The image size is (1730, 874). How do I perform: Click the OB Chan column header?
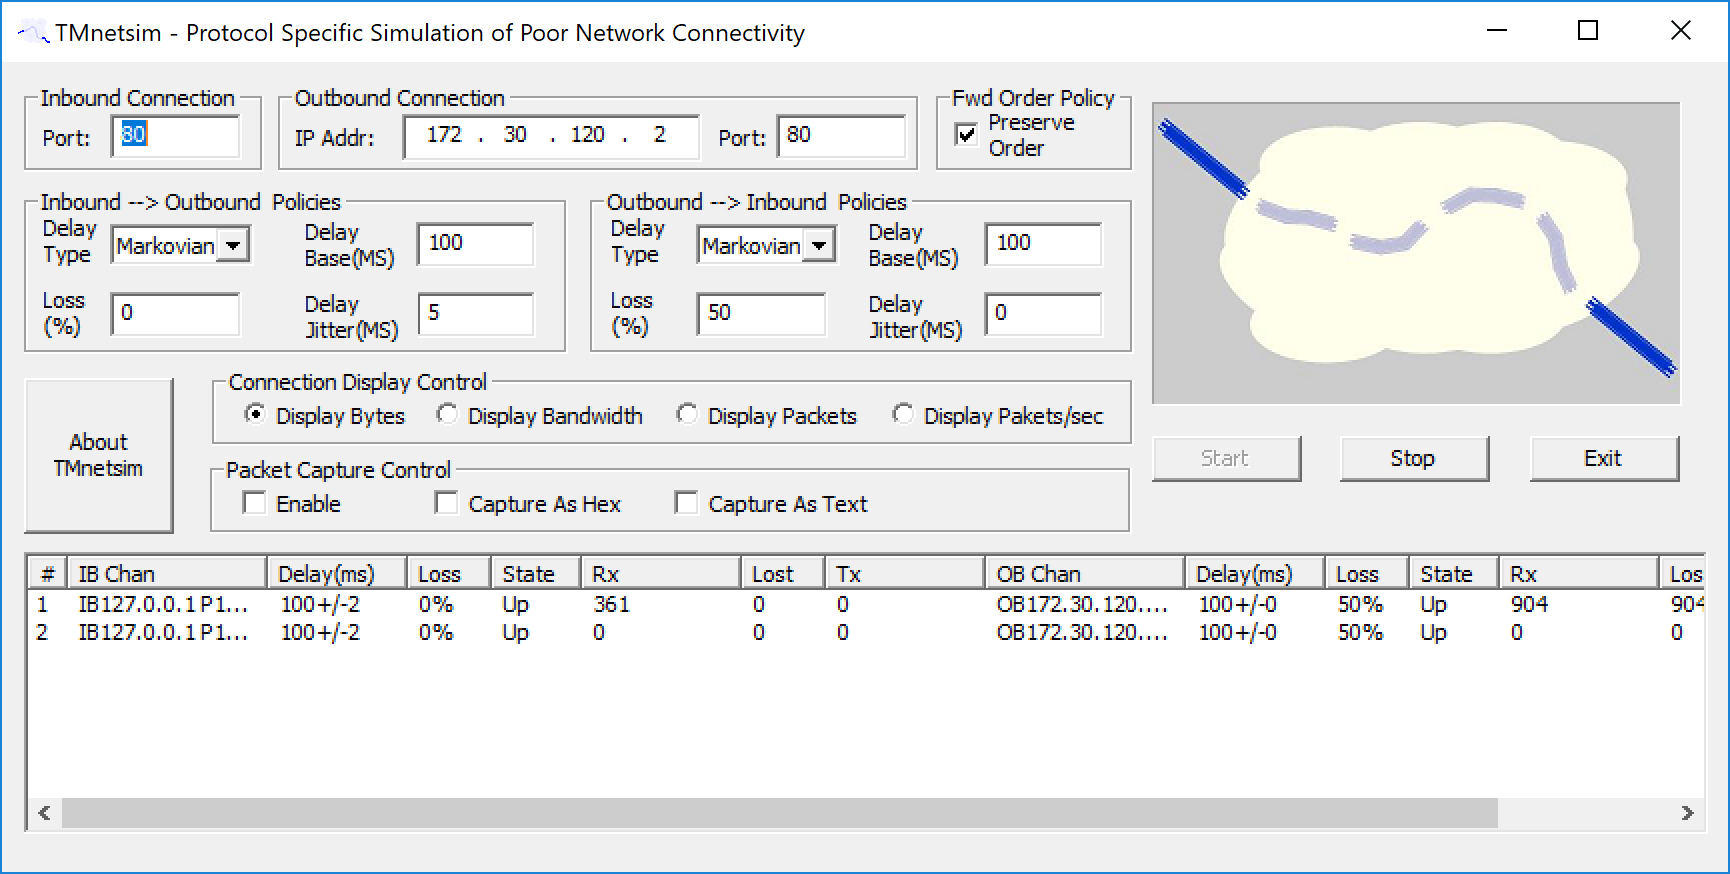pyautogui.click(x=1085, y=573)
